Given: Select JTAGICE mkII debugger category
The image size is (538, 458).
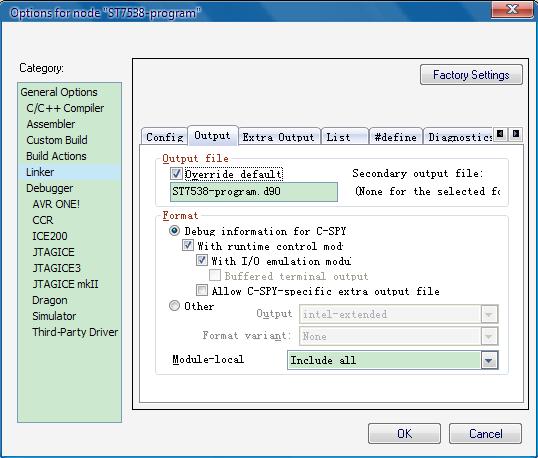Looking at the screenshot, I should pos(65,284).
